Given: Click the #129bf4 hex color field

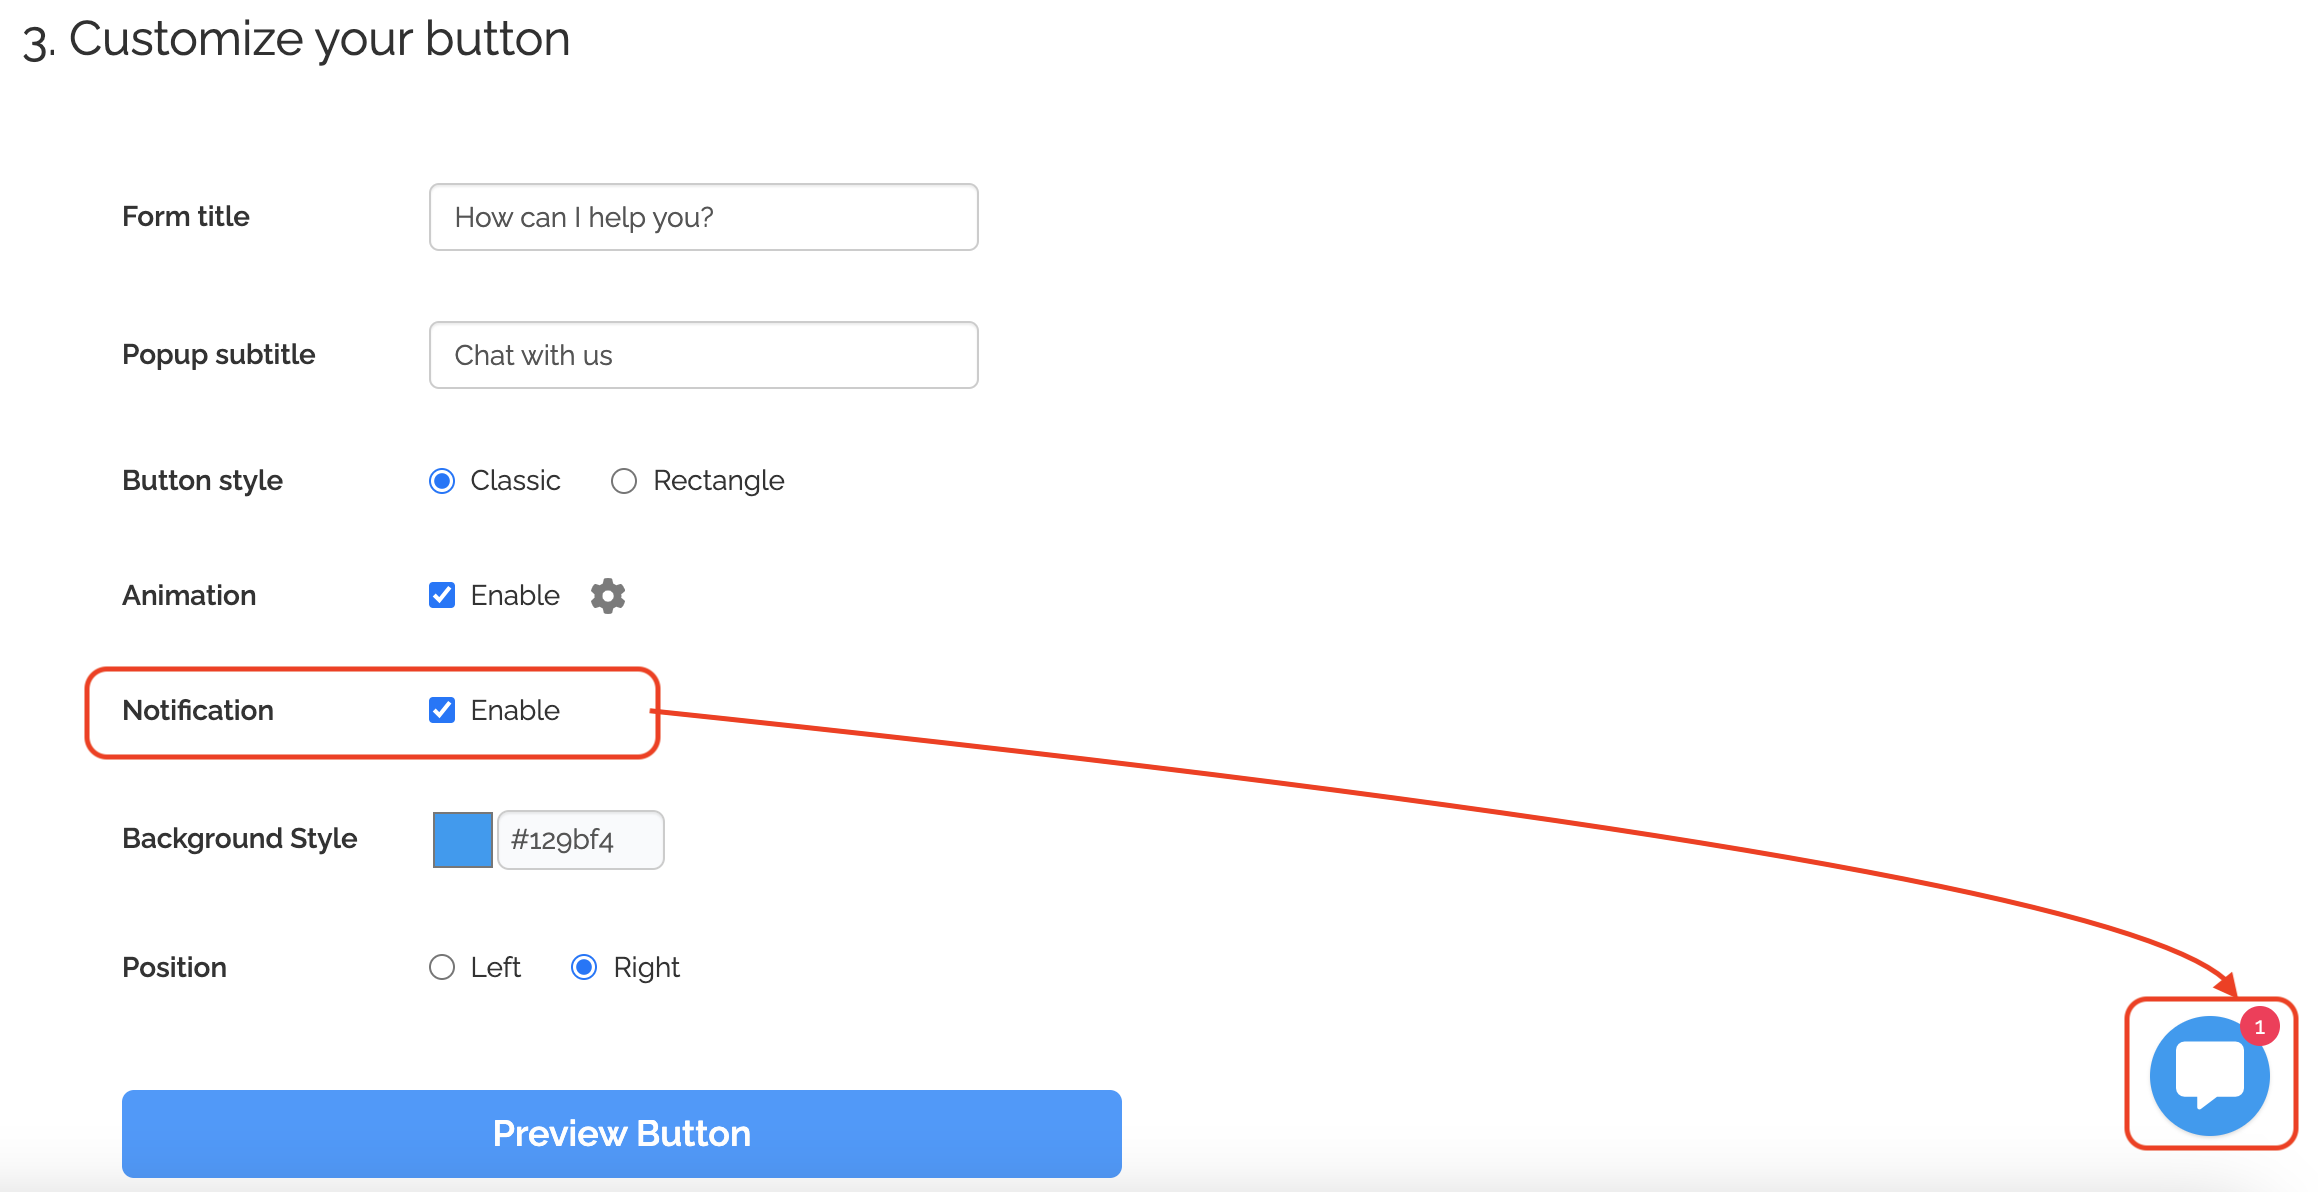Looking at the screenshot, I should point(580,840).
